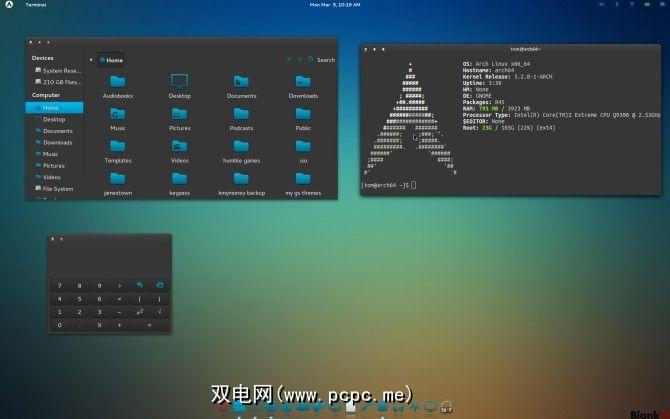Click the Activities logo in top bar
670x419 pixels.
pos(9,4)
